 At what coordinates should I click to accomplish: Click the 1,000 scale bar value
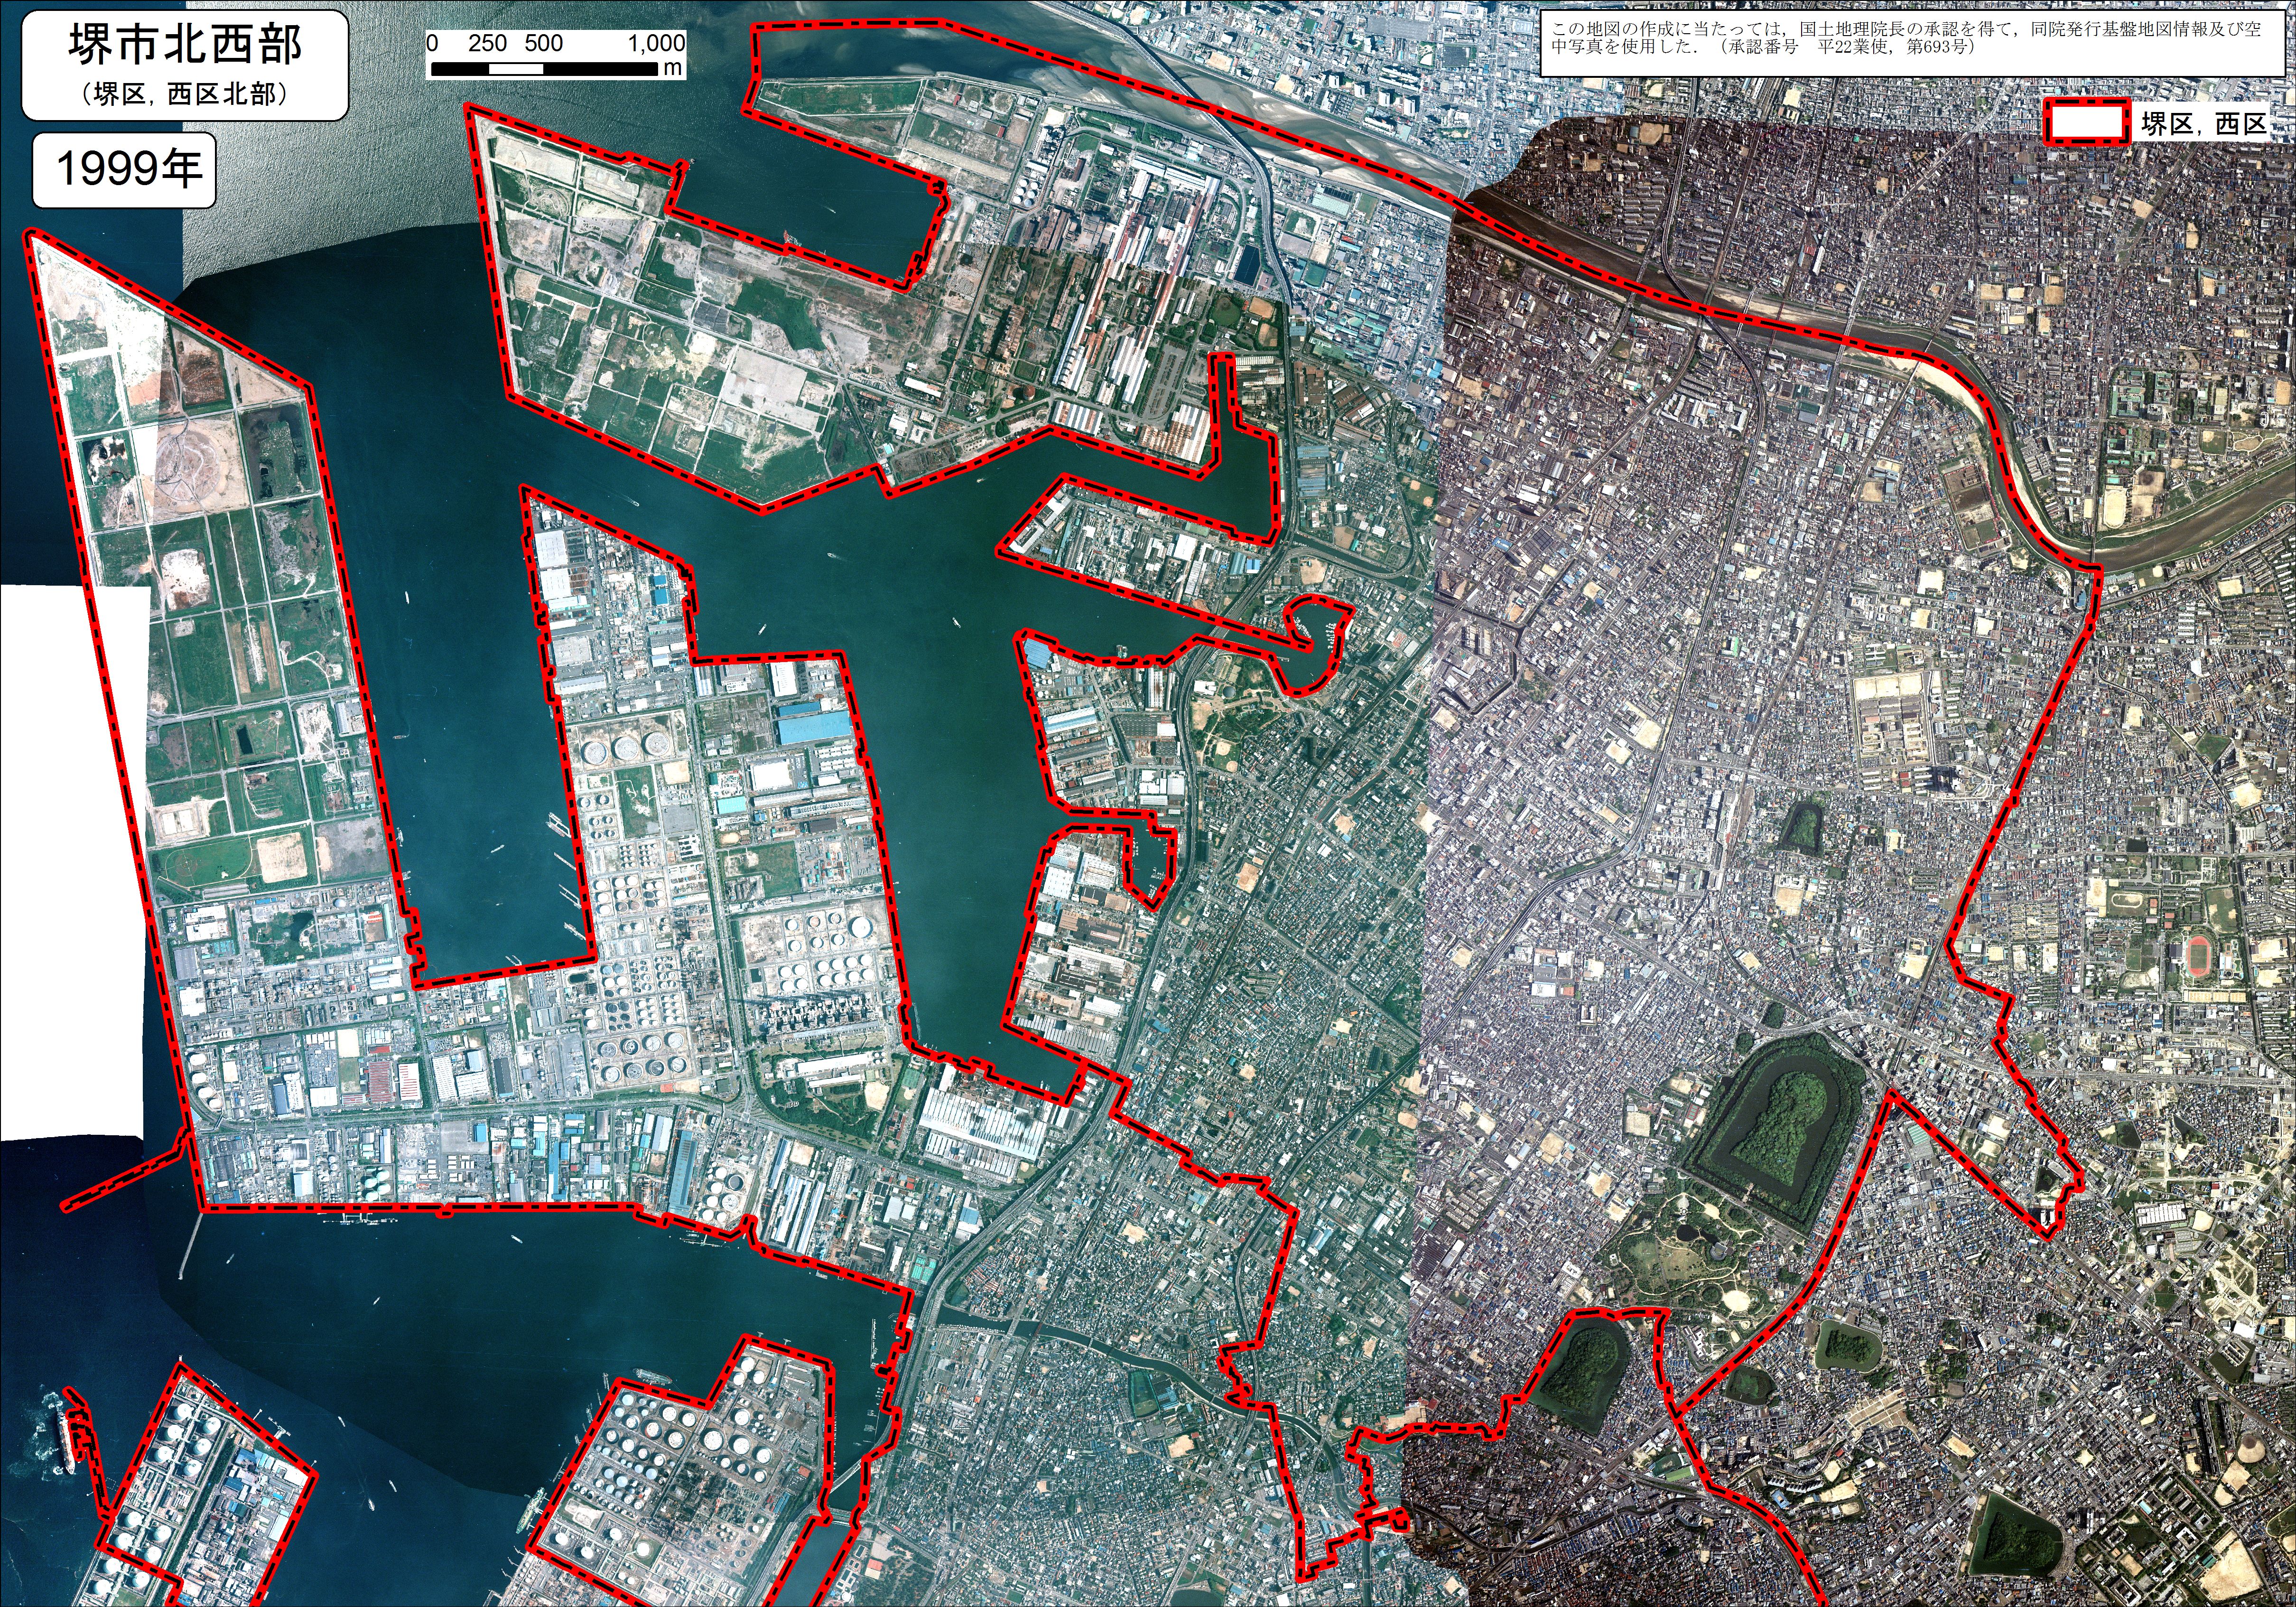point(656,44)
